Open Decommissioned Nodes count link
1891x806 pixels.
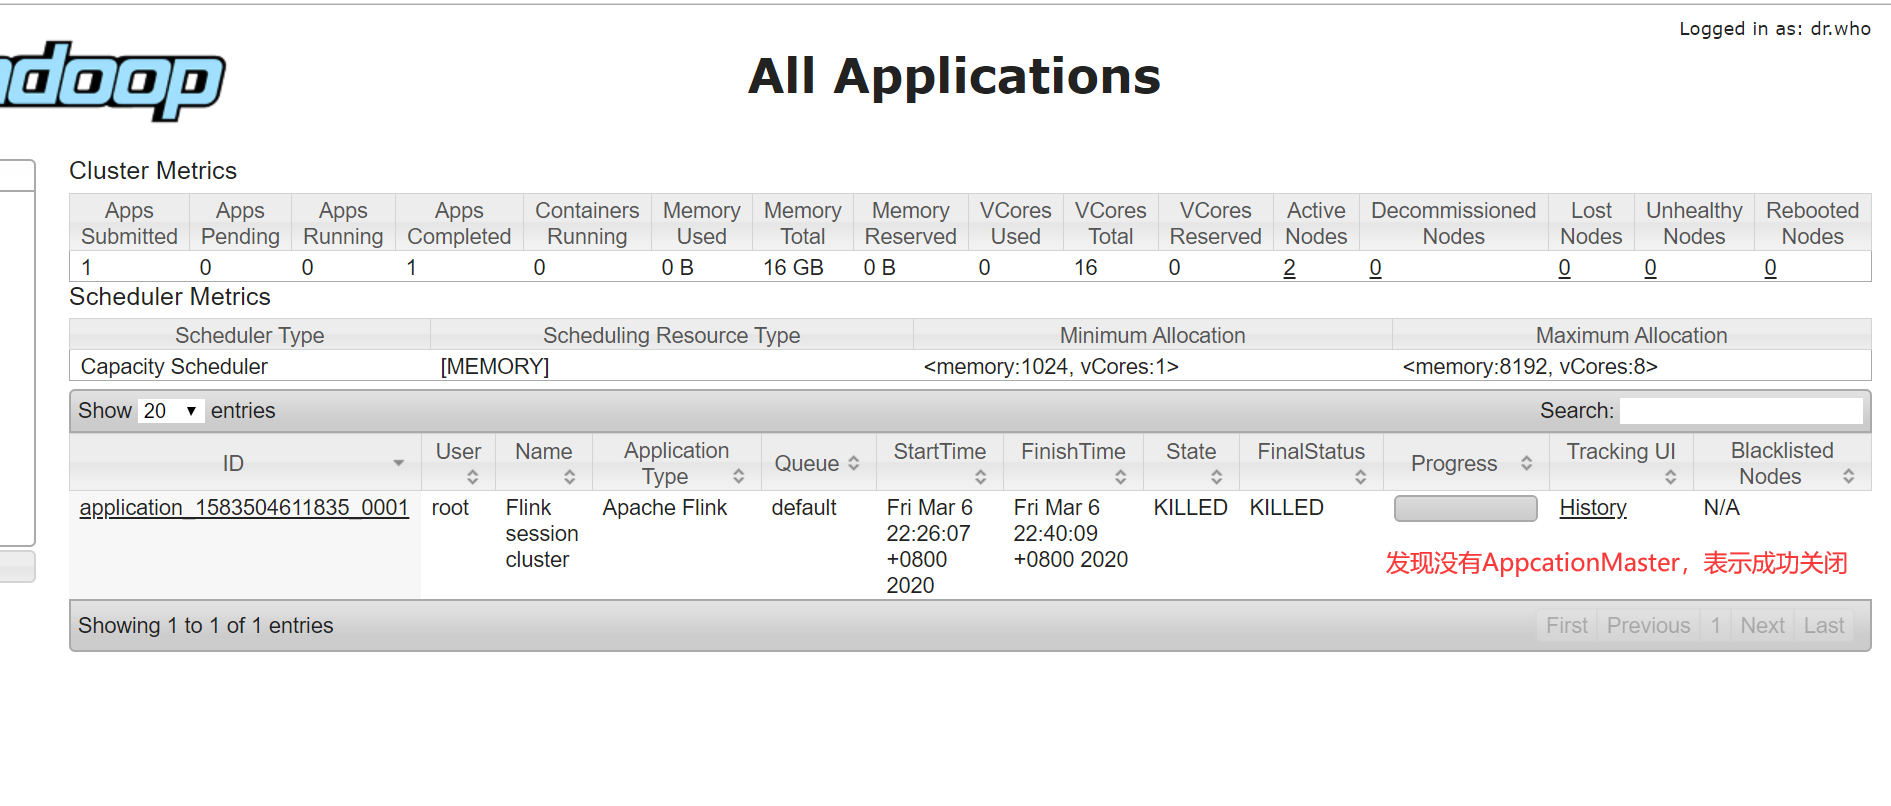click(1375, 268)
